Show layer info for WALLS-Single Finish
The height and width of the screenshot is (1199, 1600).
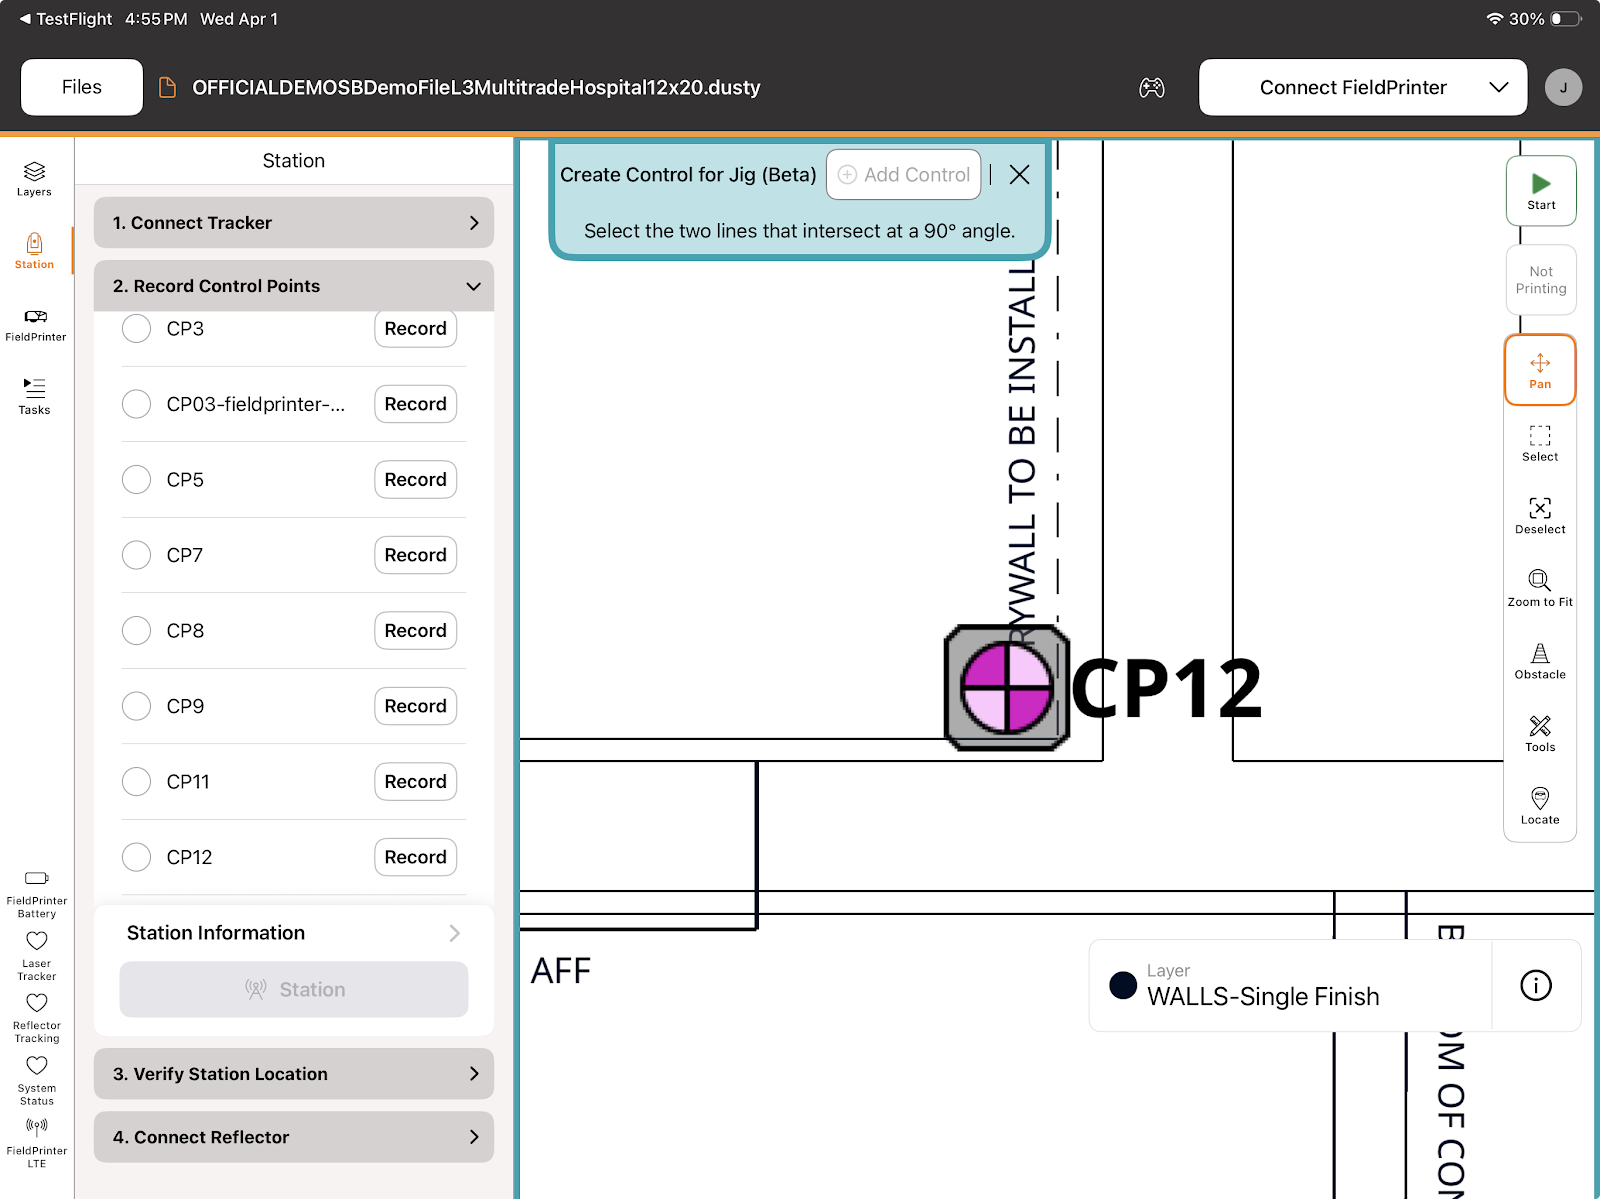1536,985
